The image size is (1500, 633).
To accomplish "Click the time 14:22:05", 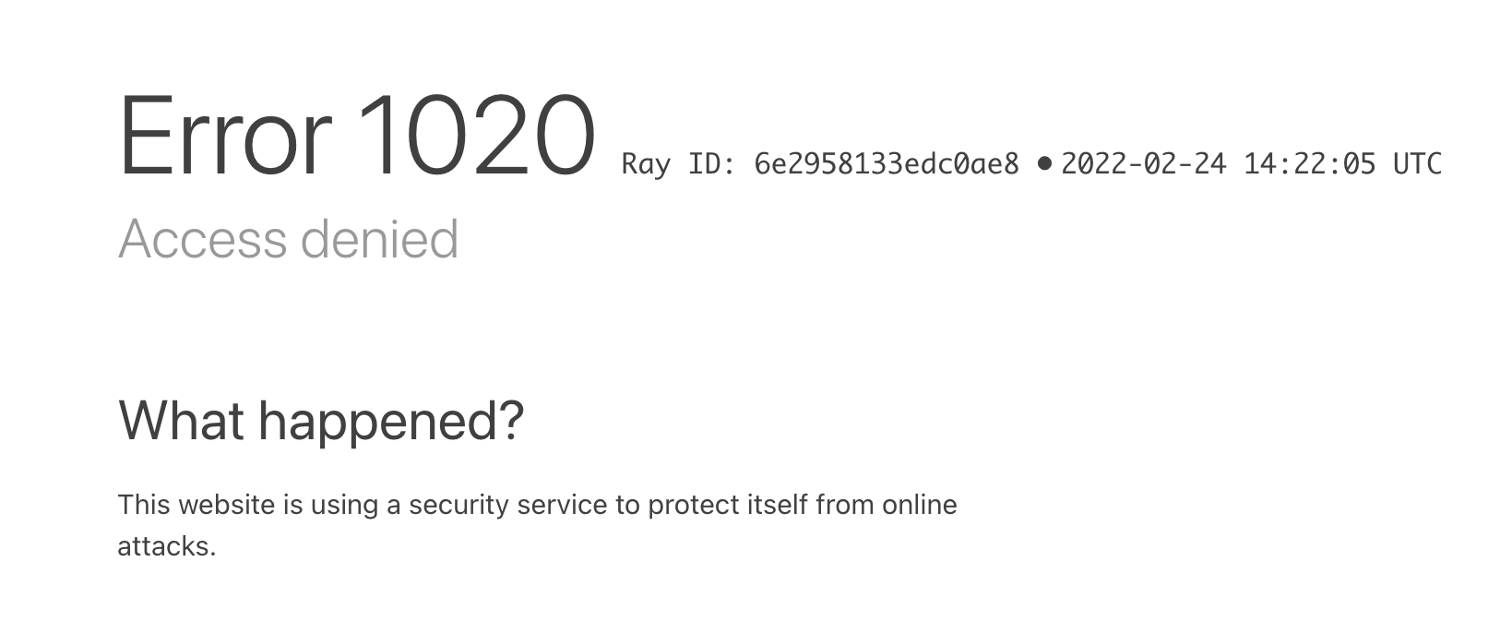I will [1310, 164].
